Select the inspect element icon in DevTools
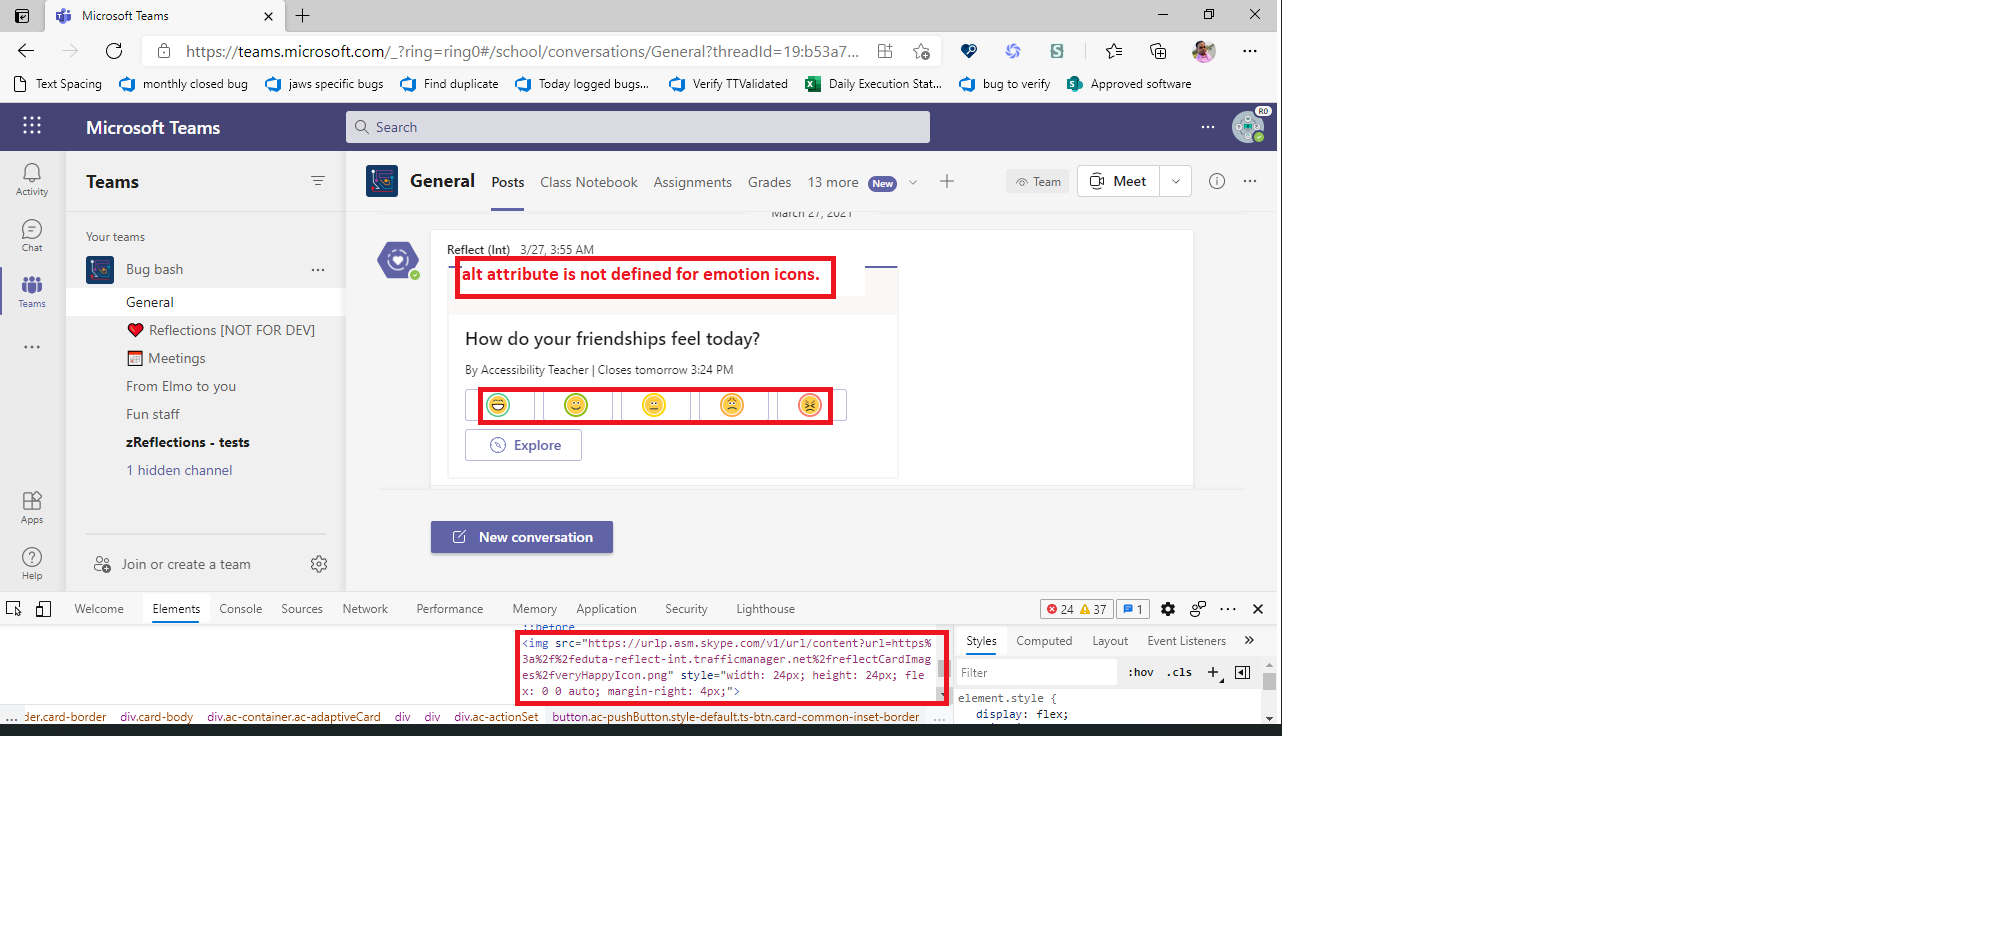 click(x=13, y=608)
